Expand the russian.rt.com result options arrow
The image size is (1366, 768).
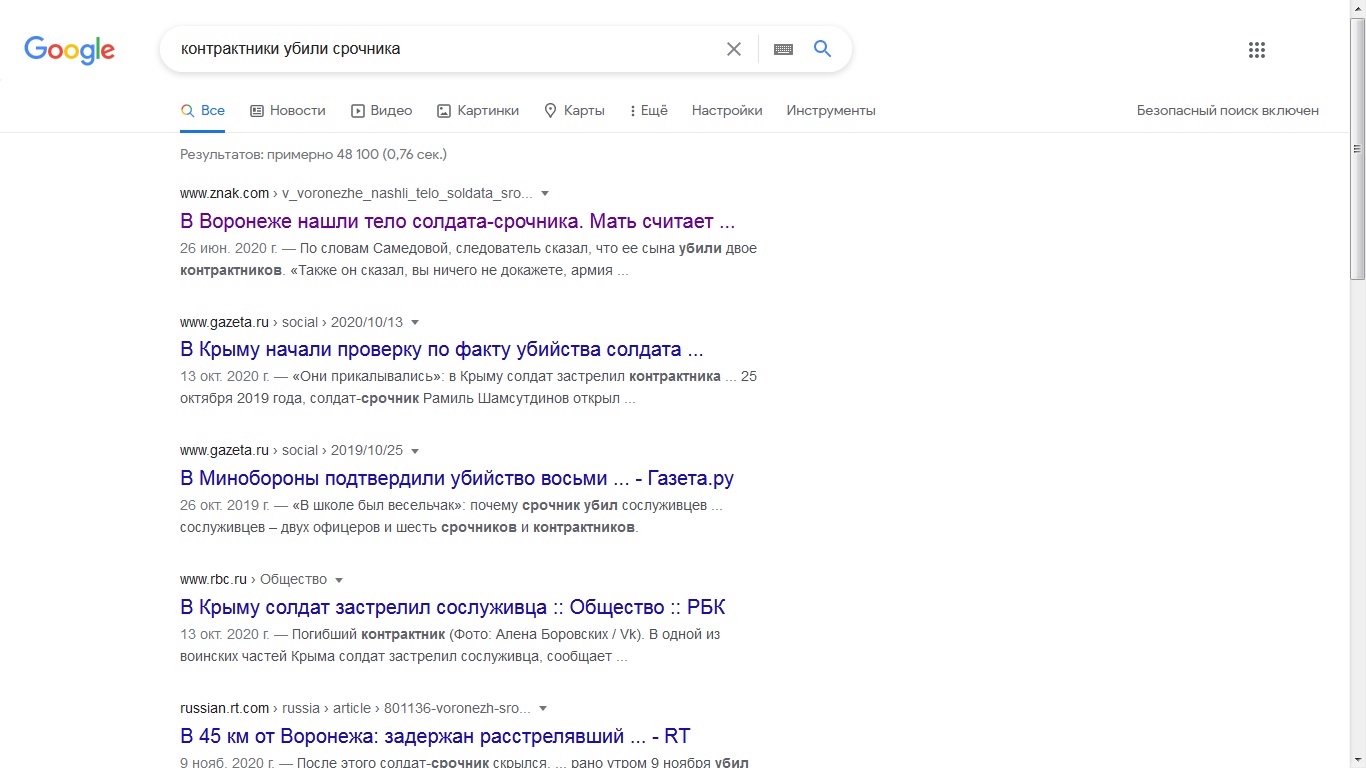(543, 709)
